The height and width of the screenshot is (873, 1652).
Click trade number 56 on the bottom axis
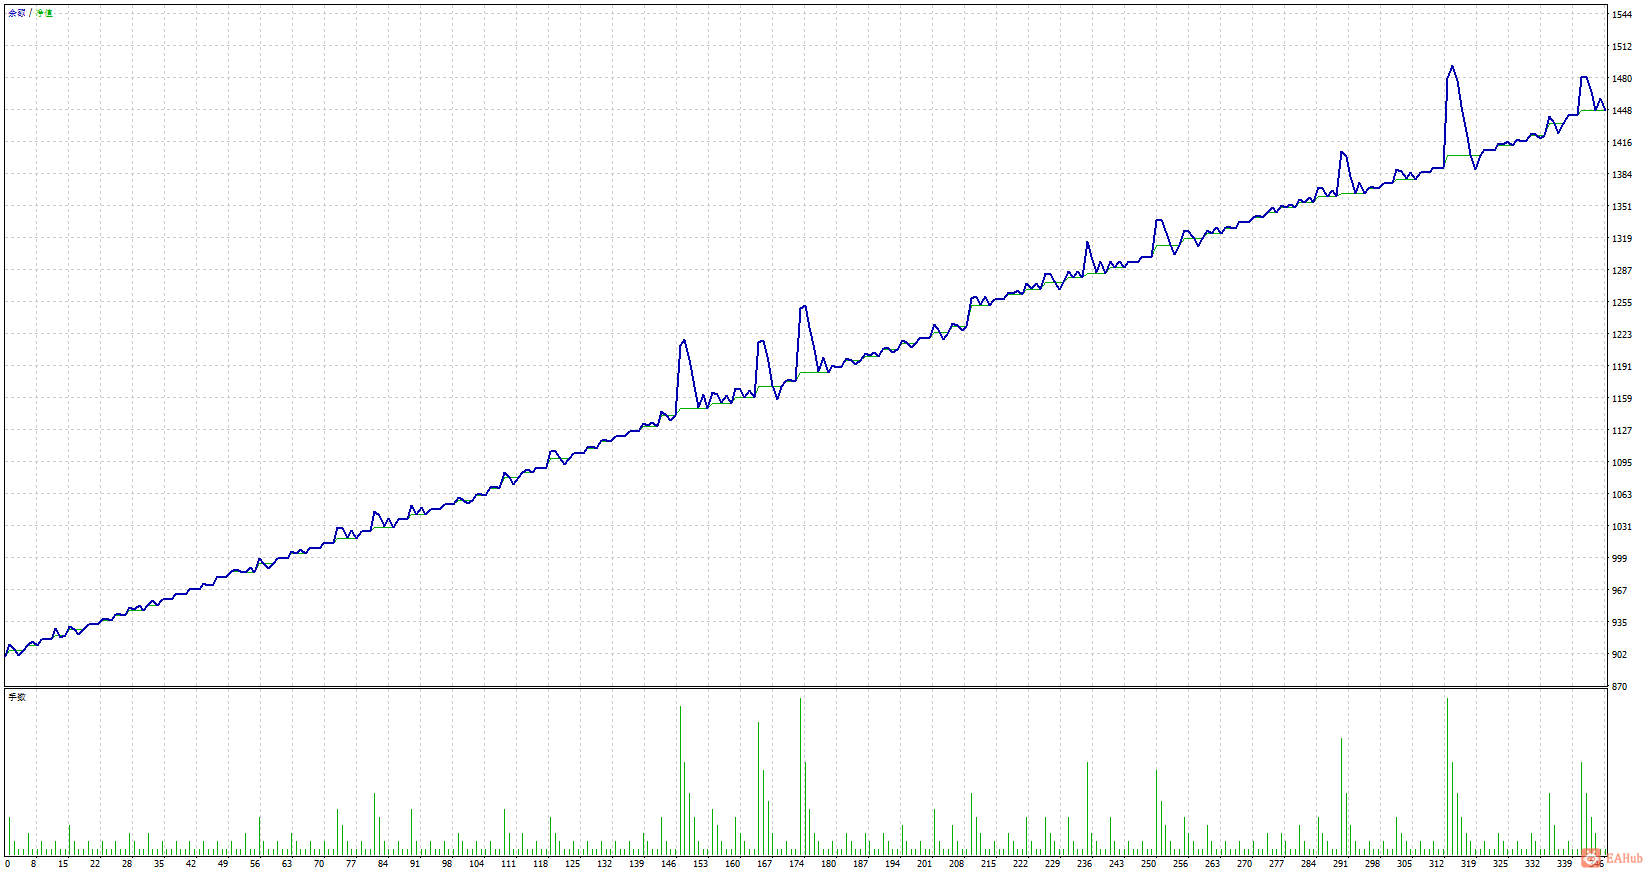point(255,864)
